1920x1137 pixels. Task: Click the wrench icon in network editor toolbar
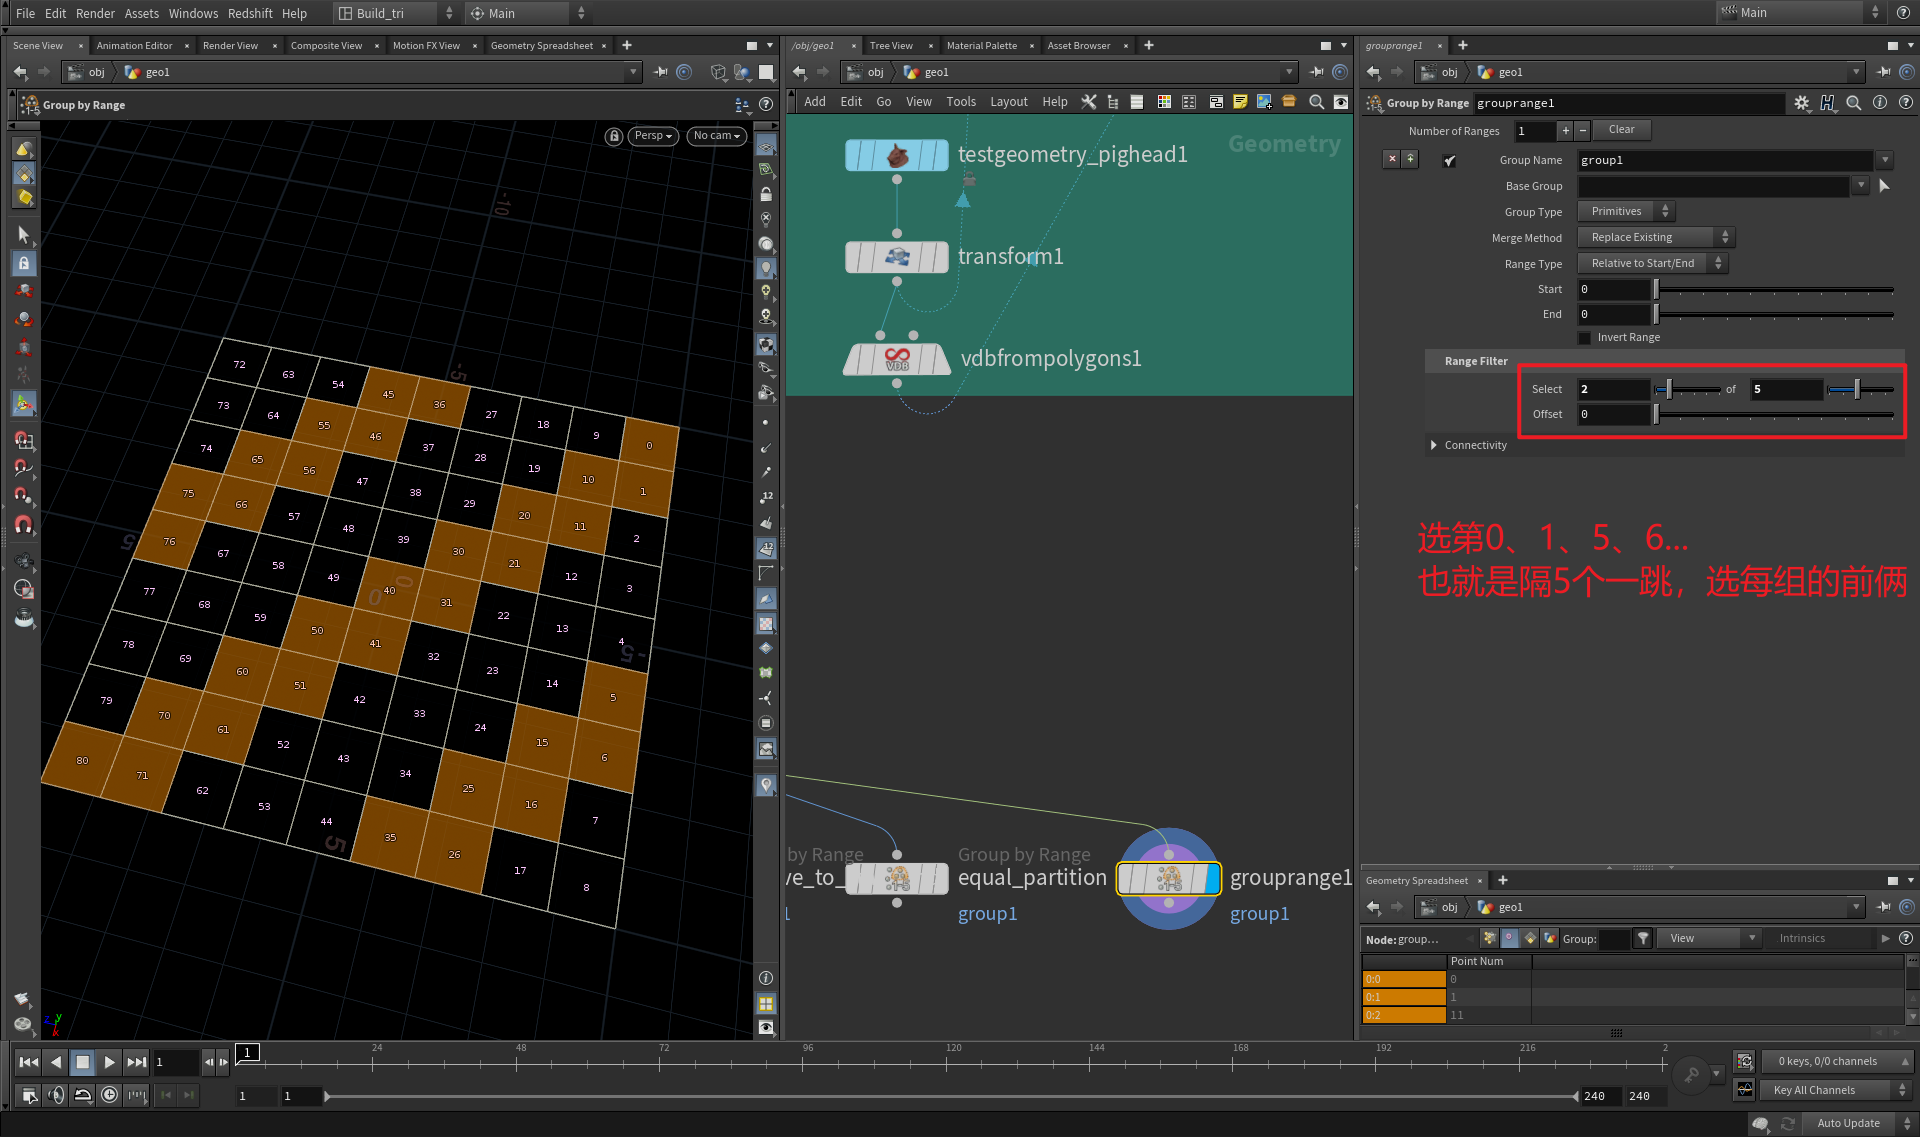[1089, 101]
